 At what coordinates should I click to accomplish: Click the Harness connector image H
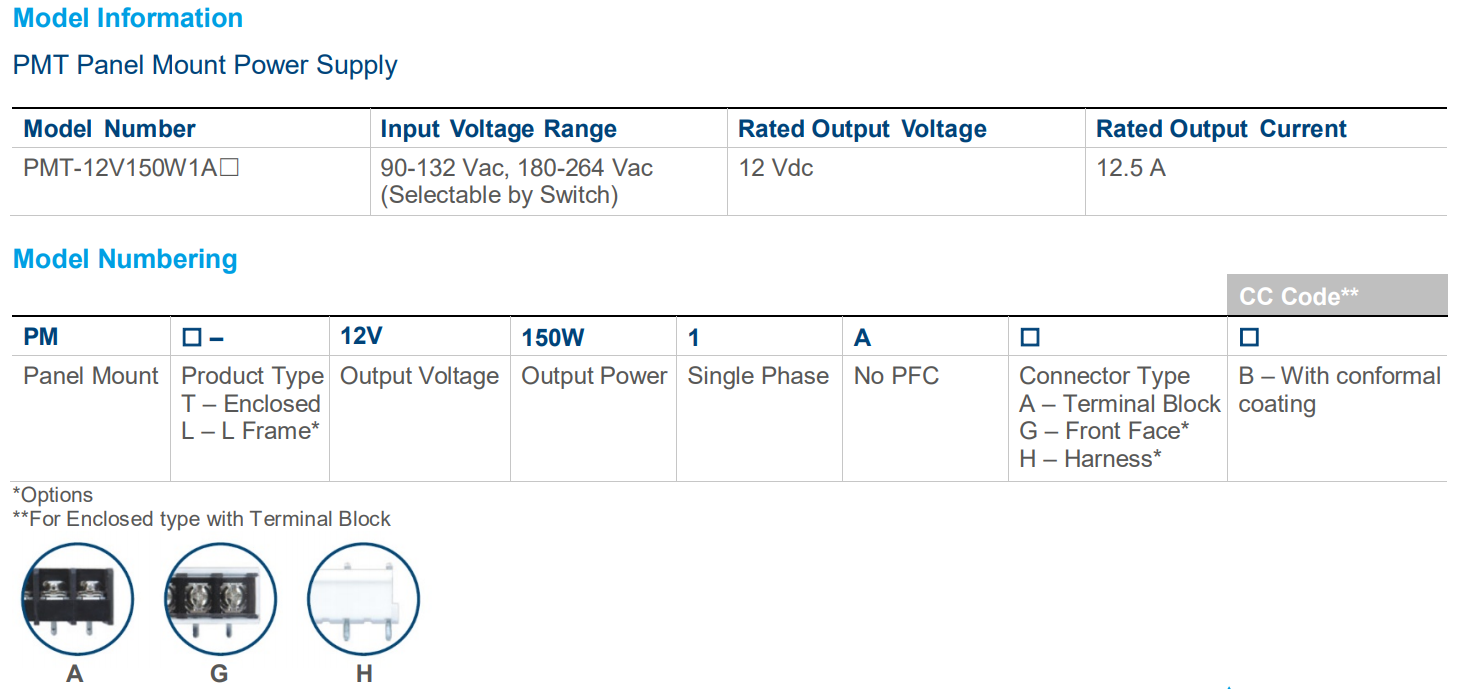click(x=363, y=597)
